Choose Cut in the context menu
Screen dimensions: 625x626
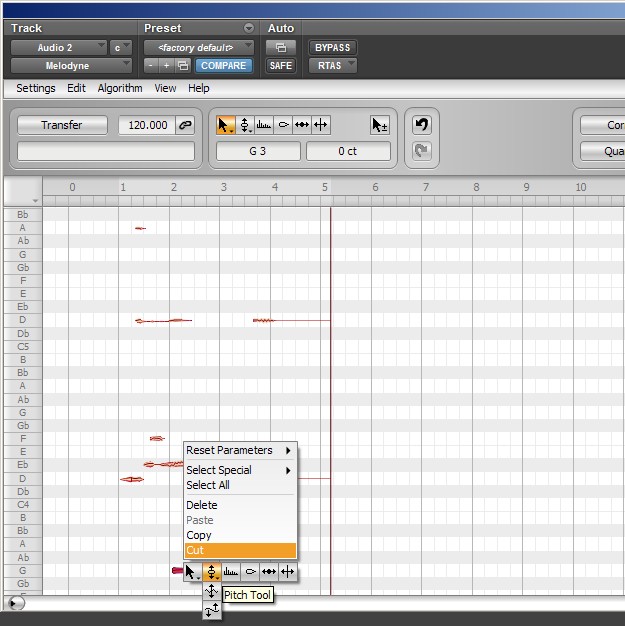[x=240, y=550]
